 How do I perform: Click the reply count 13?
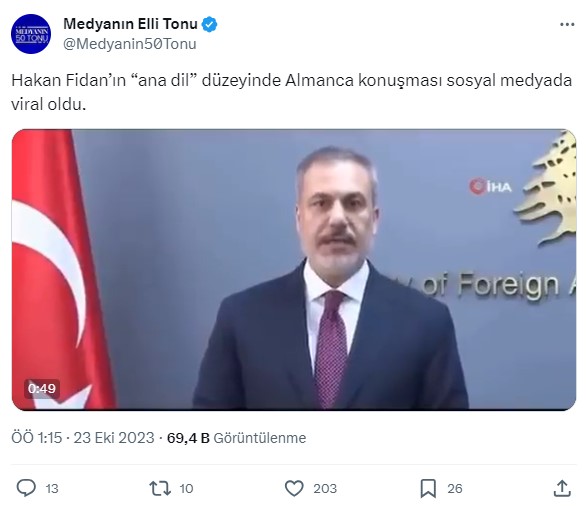52,489
